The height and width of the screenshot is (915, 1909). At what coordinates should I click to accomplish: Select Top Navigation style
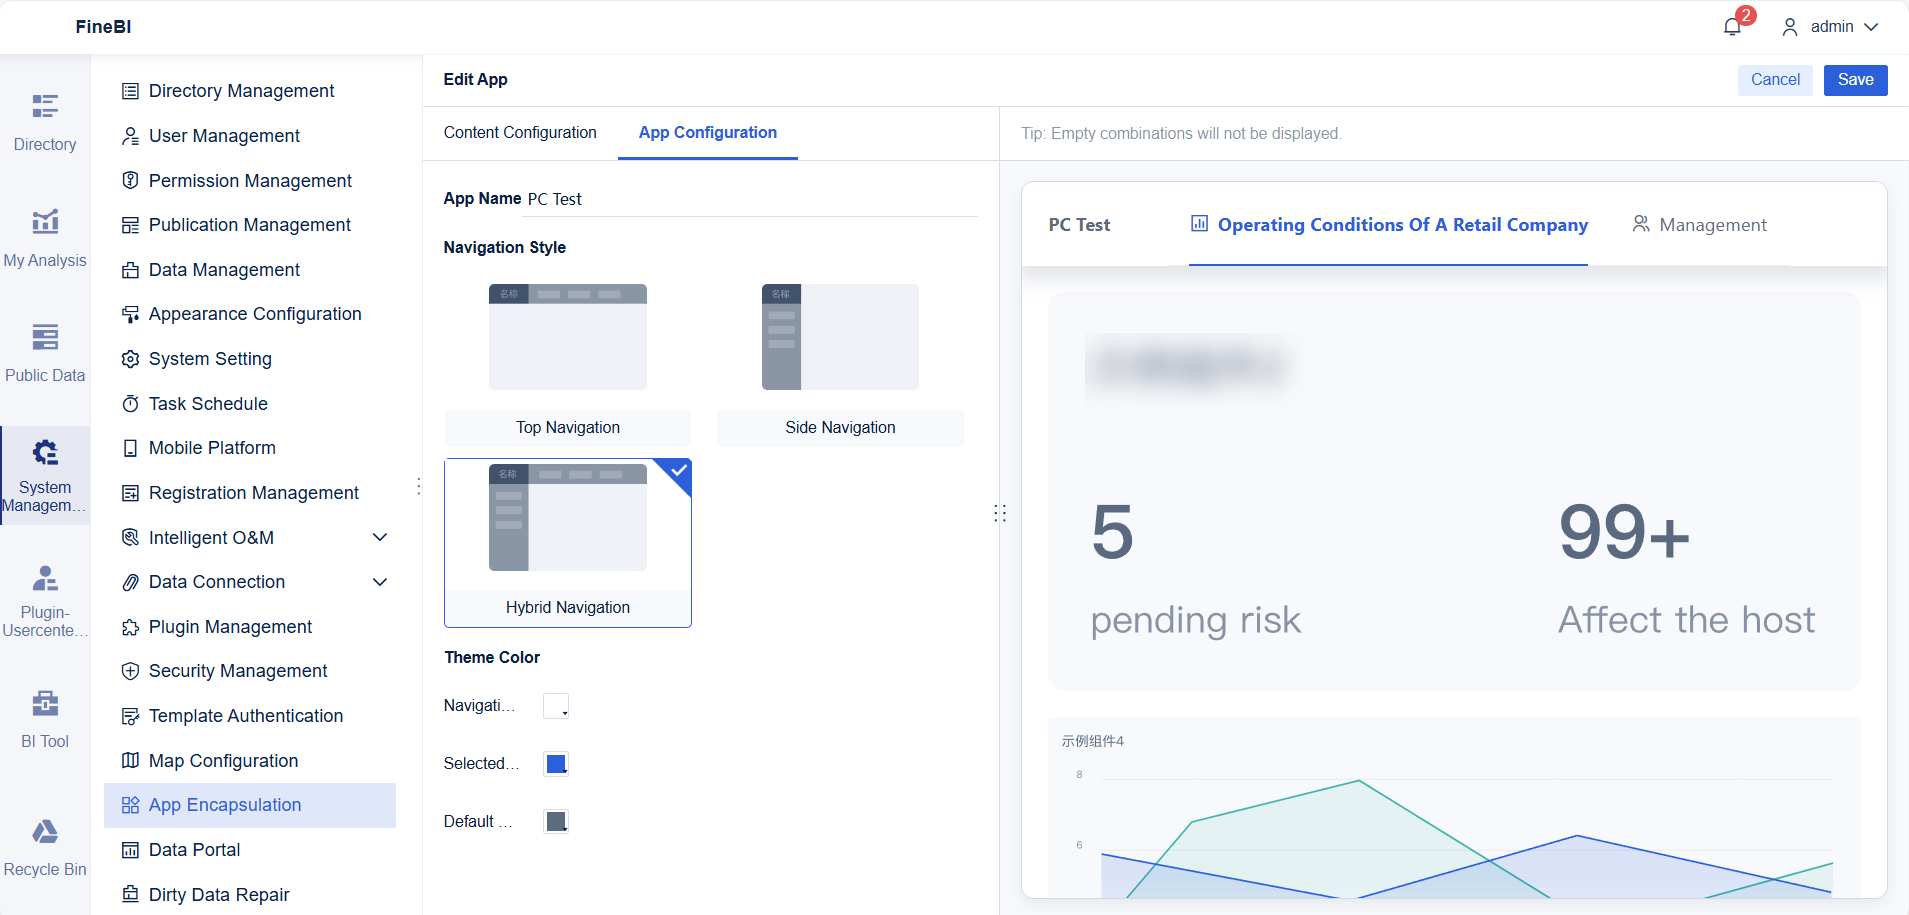click(568, 364)
